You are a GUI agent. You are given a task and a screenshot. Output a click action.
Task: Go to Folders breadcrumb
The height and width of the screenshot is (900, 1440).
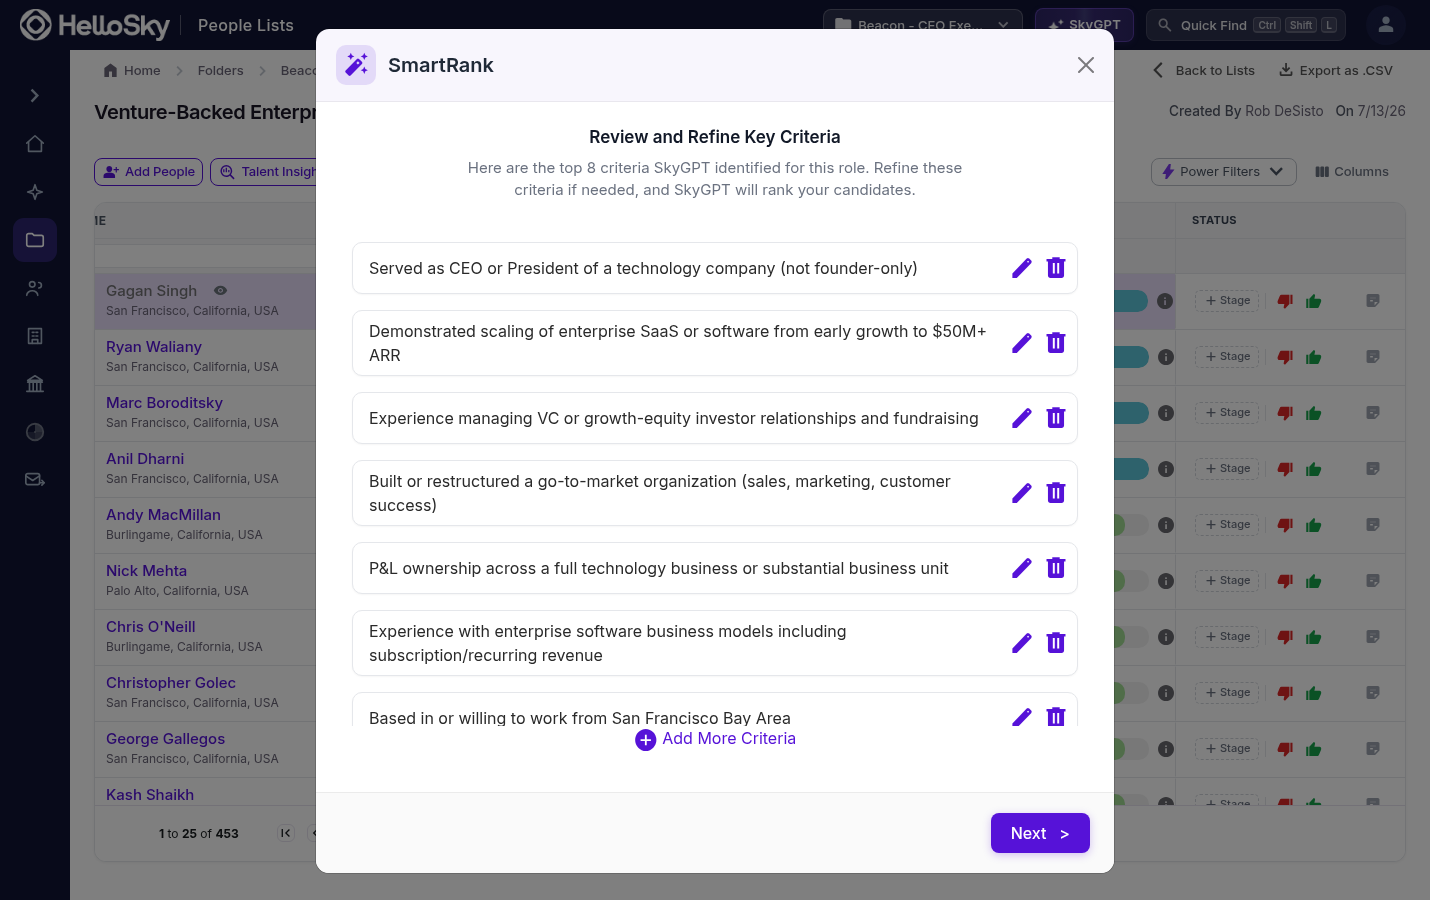[x=220, y=71]
